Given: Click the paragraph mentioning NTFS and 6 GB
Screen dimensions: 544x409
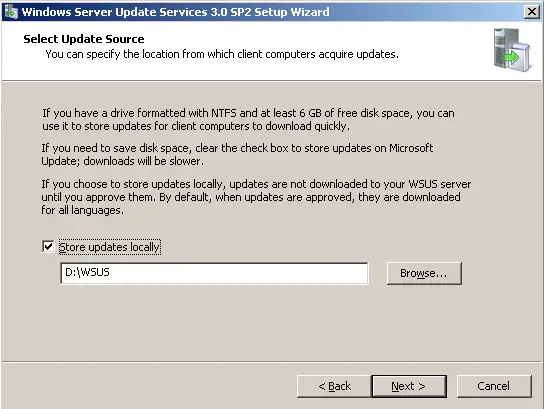Looking at the screenshot, I should pos(248,120).
